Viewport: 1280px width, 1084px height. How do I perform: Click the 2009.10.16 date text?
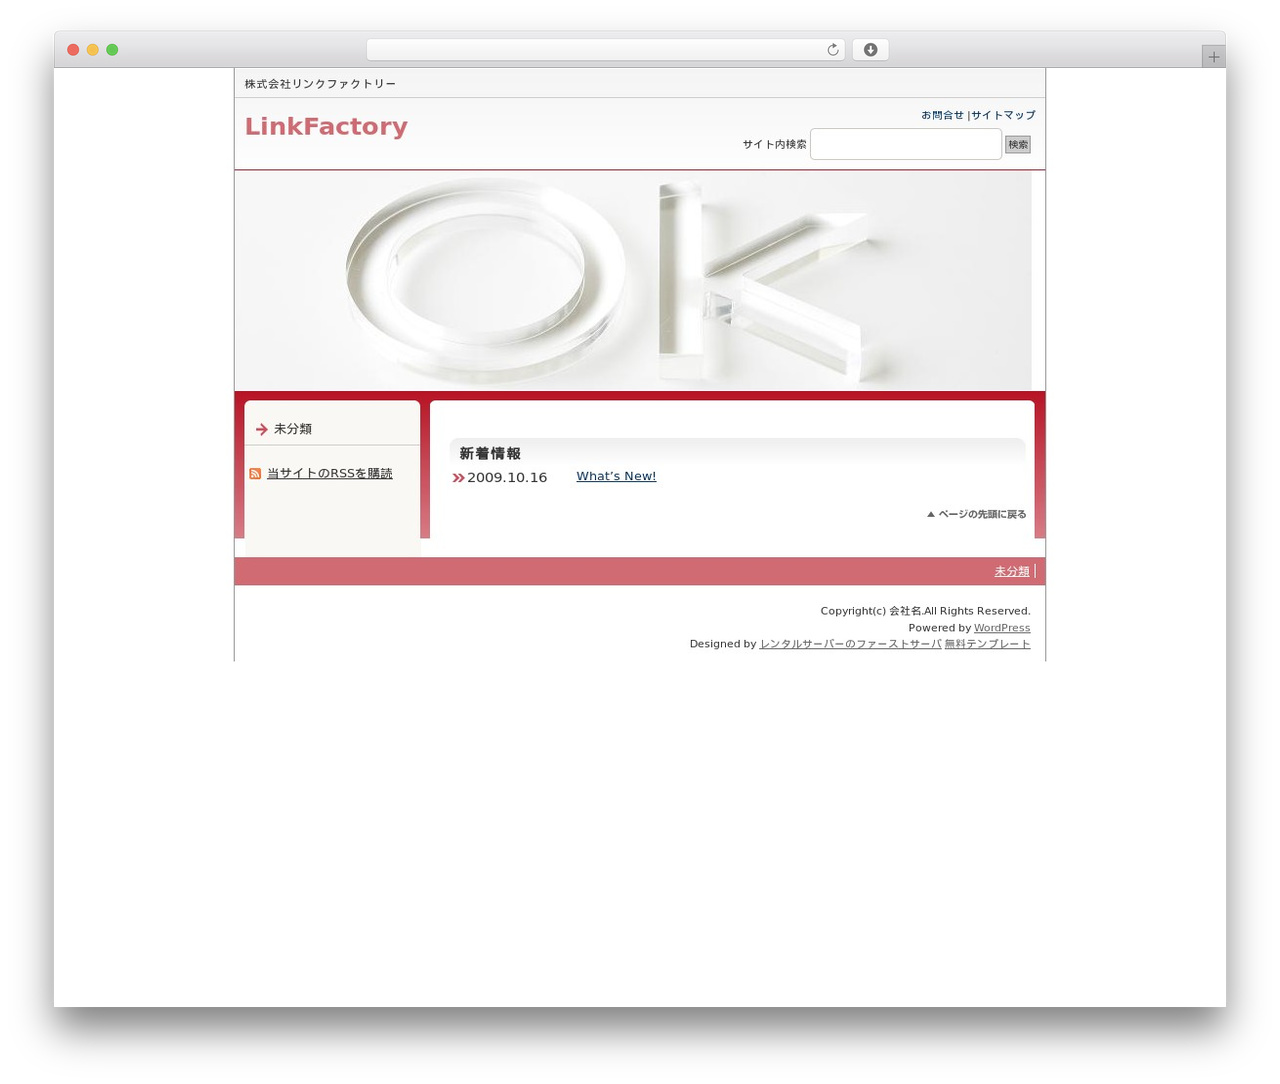507,478
